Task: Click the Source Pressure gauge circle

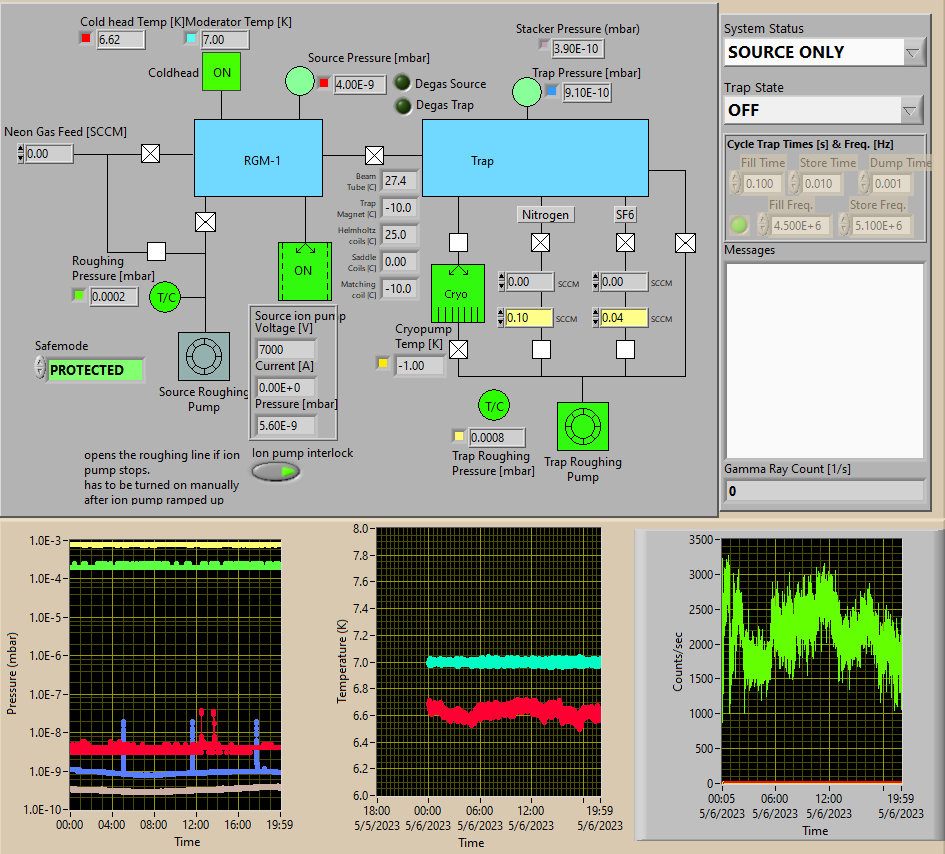Action: coord(300,81)
